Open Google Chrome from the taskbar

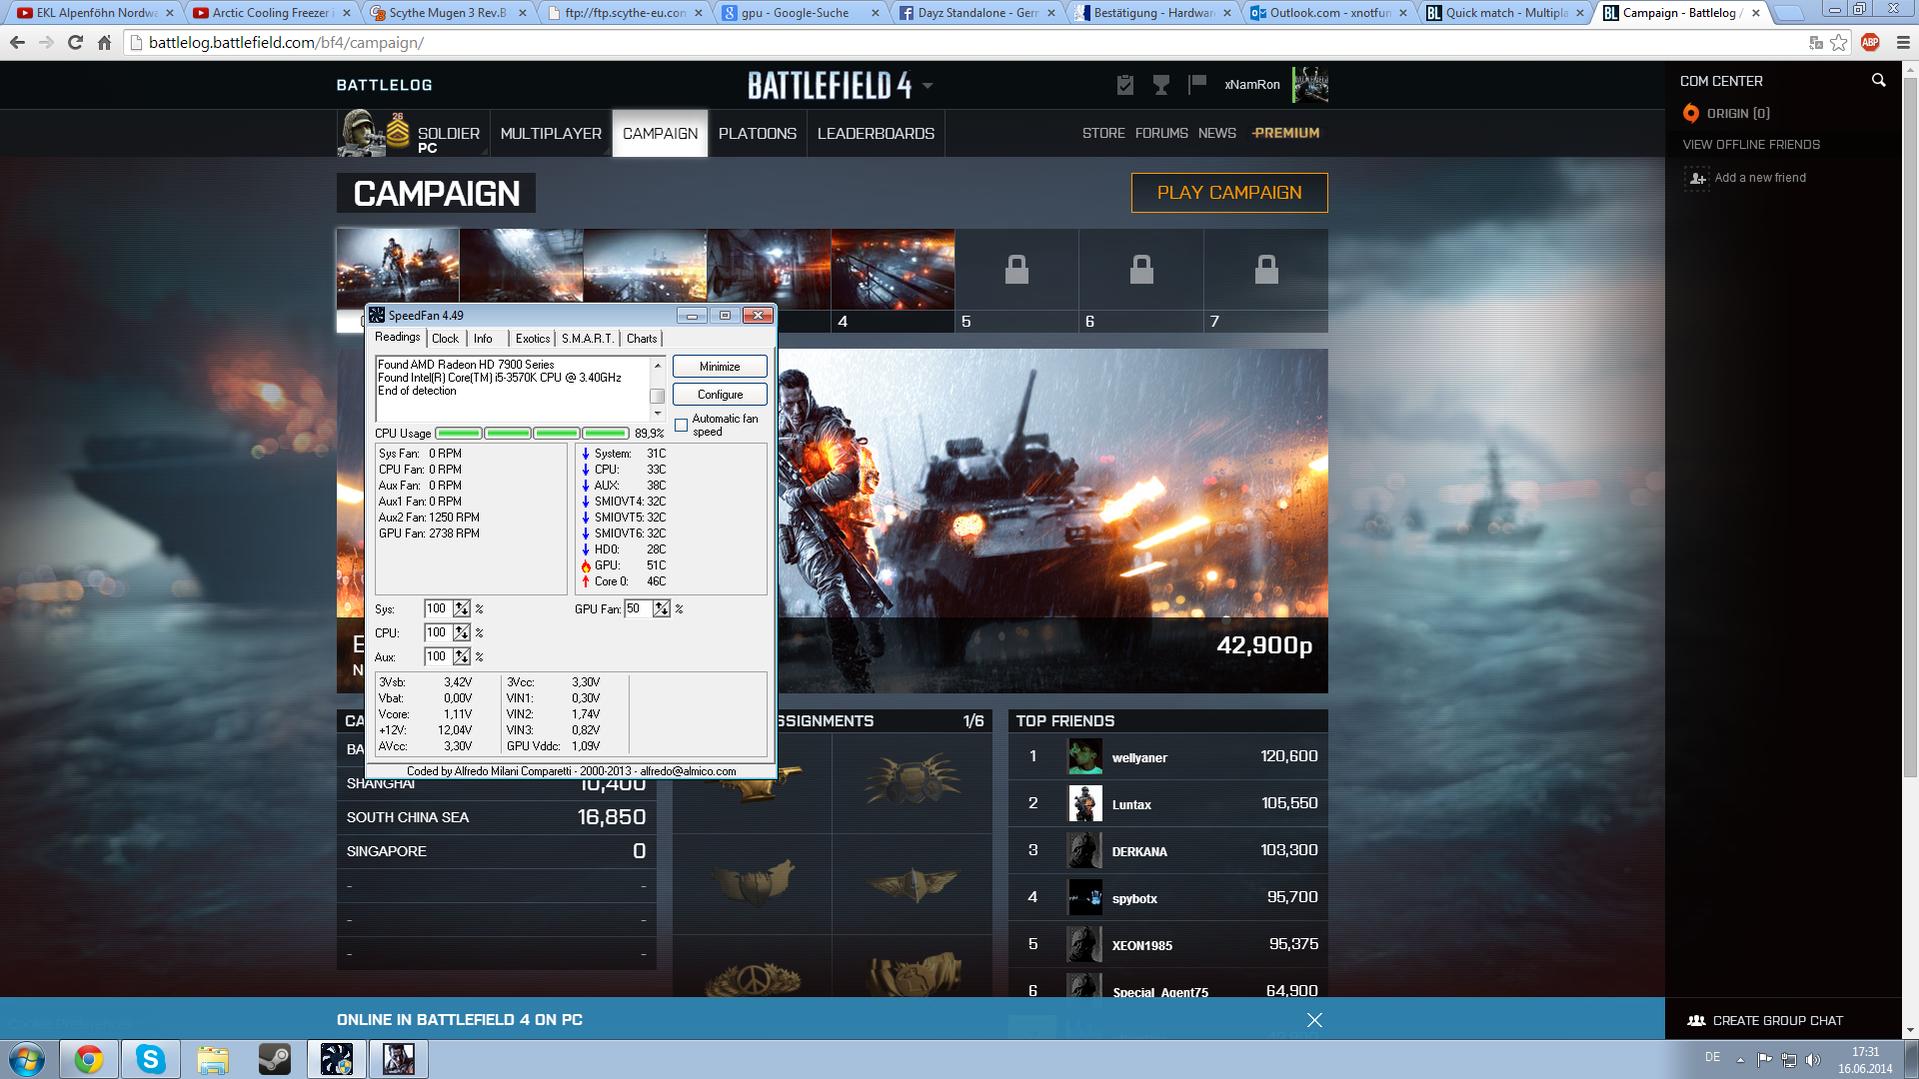tap(89, 1059)
